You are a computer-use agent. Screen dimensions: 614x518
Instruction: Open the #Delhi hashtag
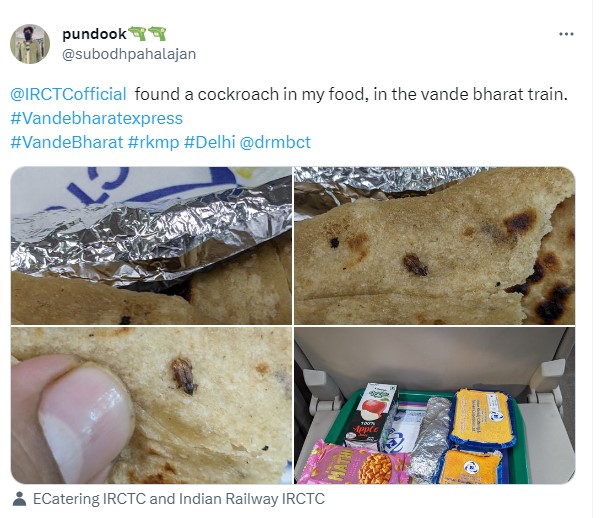pyautogui.click(x=209, y=142)
